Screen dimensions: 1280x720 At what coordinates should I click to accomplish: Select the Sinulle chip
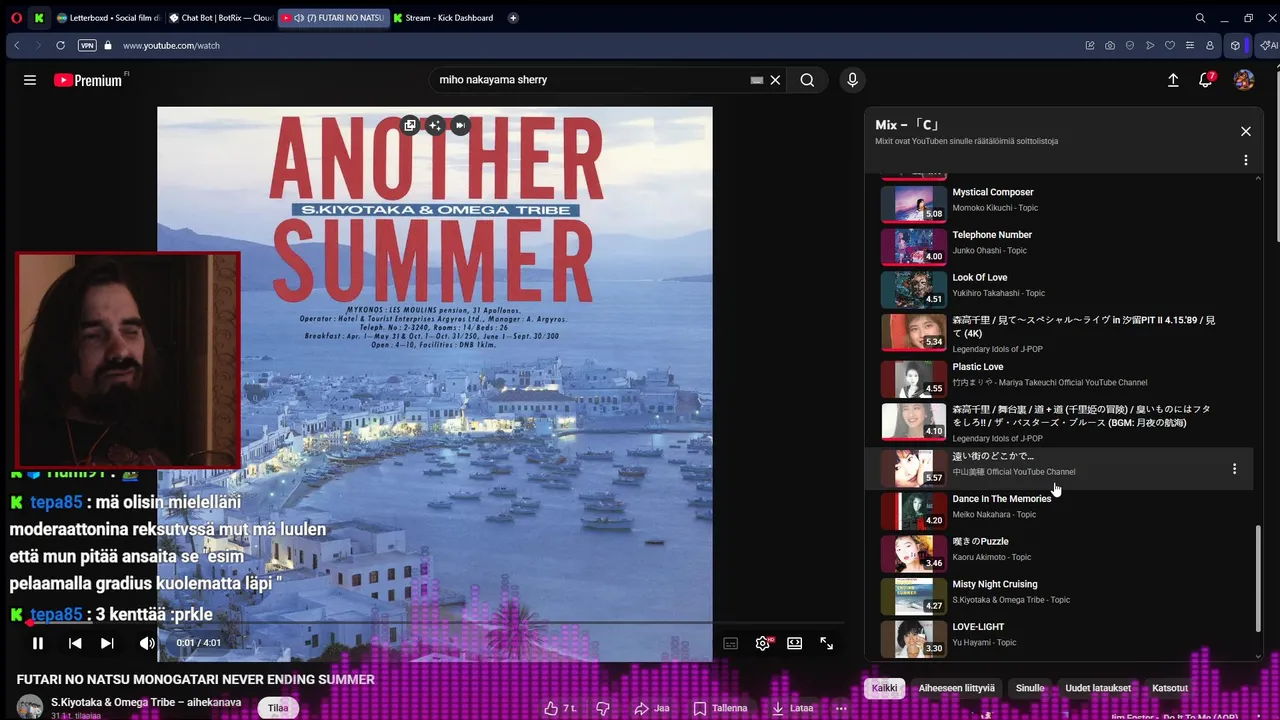(1030, 688)
